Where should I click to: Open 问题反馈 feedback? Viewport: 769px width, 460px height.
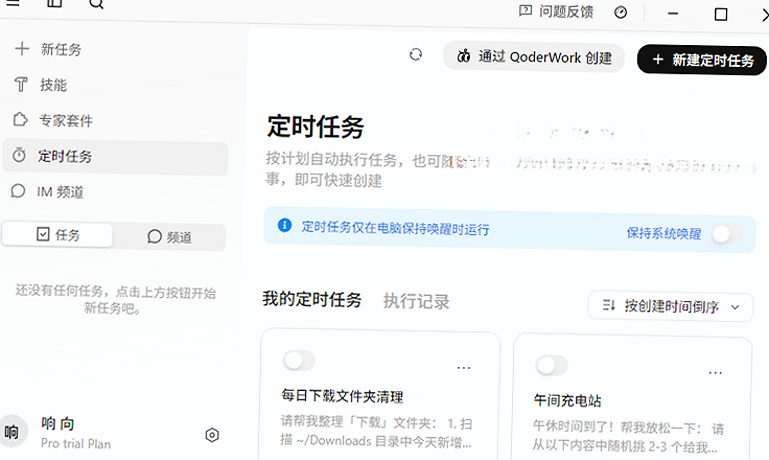[556, 11]
